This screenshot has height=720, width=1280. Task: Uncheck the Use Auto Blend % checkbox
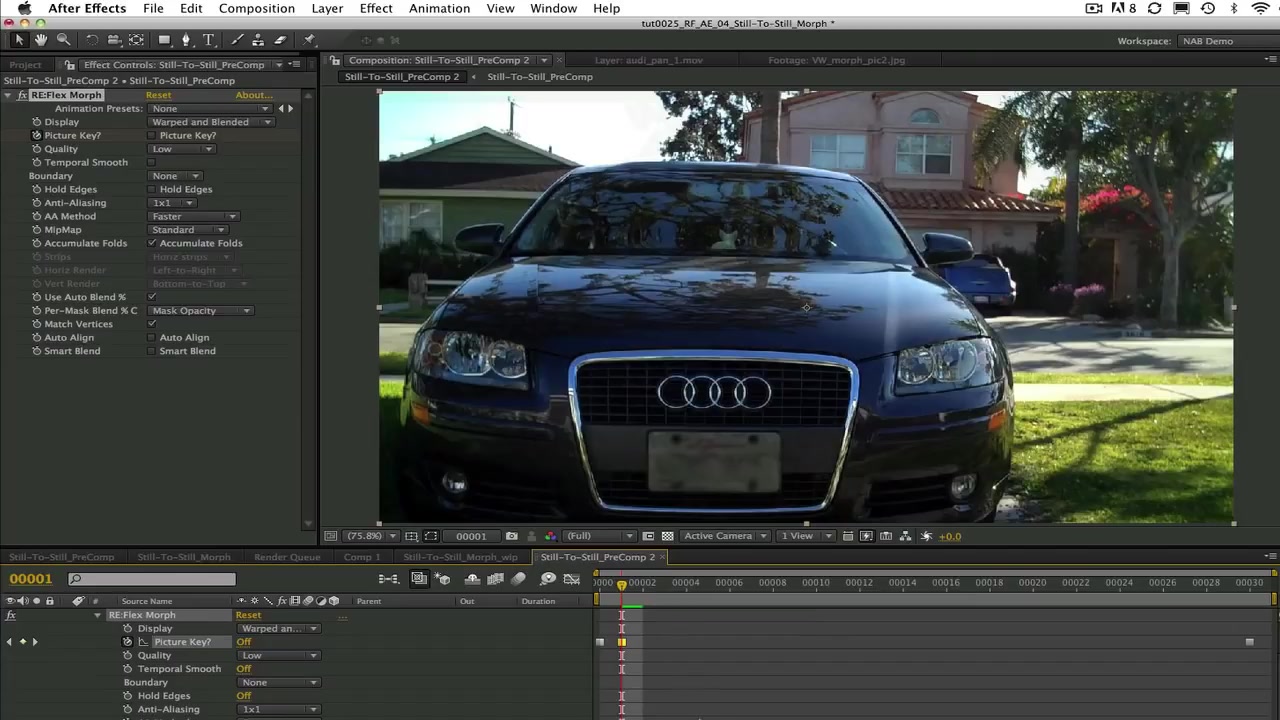coord(152,297)
